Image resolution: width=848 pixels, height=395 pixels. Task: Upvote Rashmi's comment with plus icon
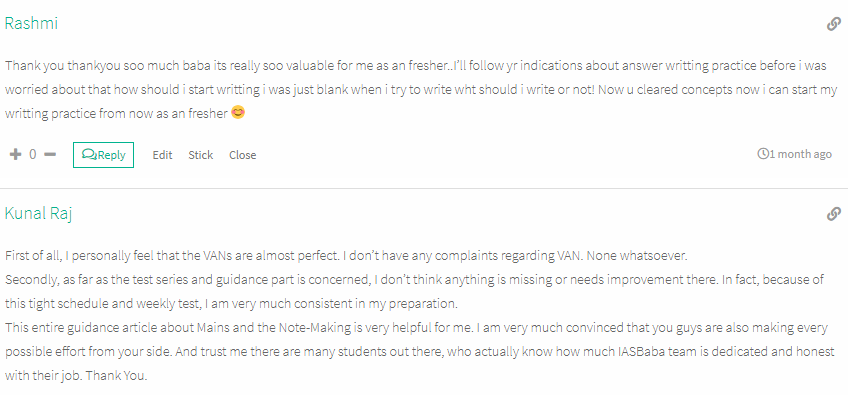[x=16, y=155]
